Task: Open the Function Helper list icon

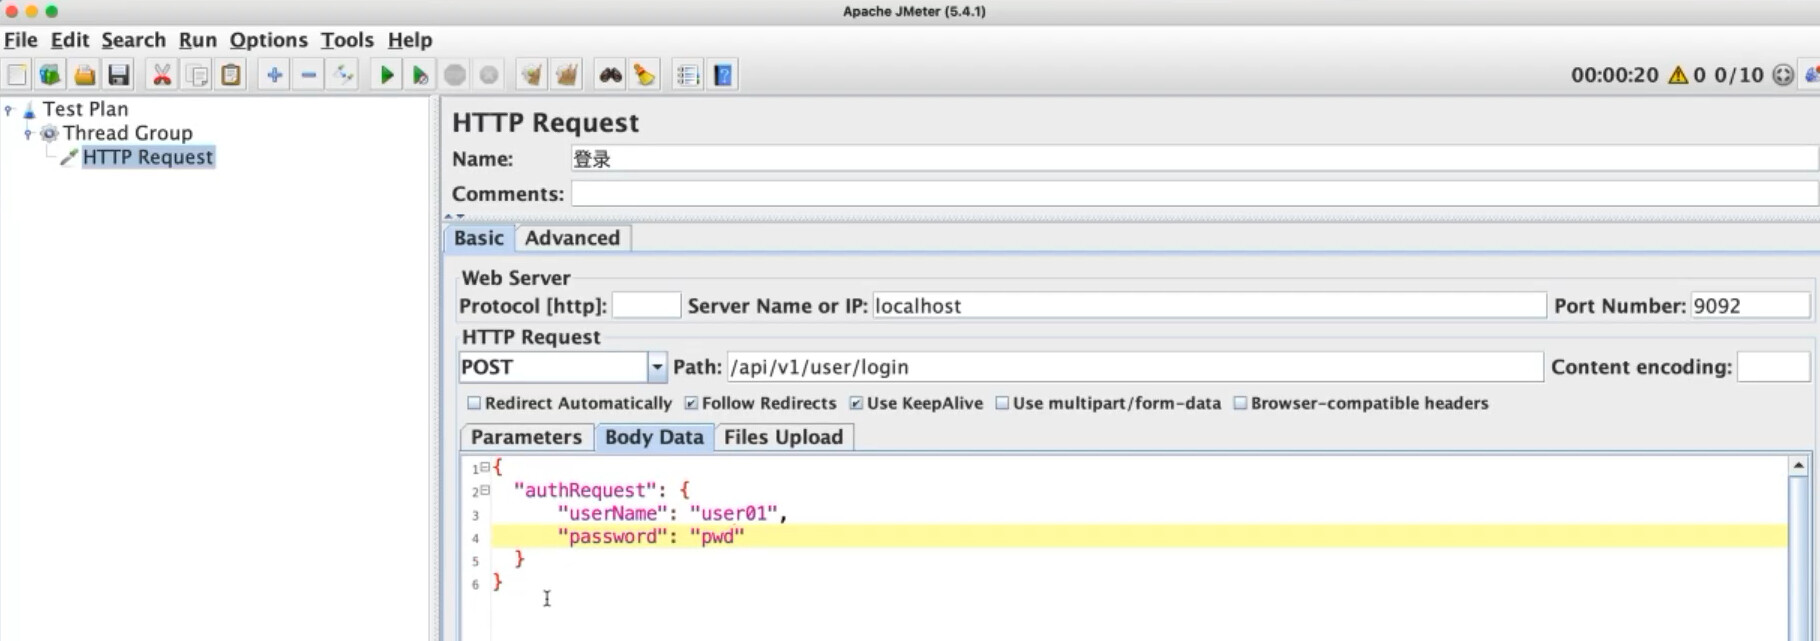Action: (688, 75)
